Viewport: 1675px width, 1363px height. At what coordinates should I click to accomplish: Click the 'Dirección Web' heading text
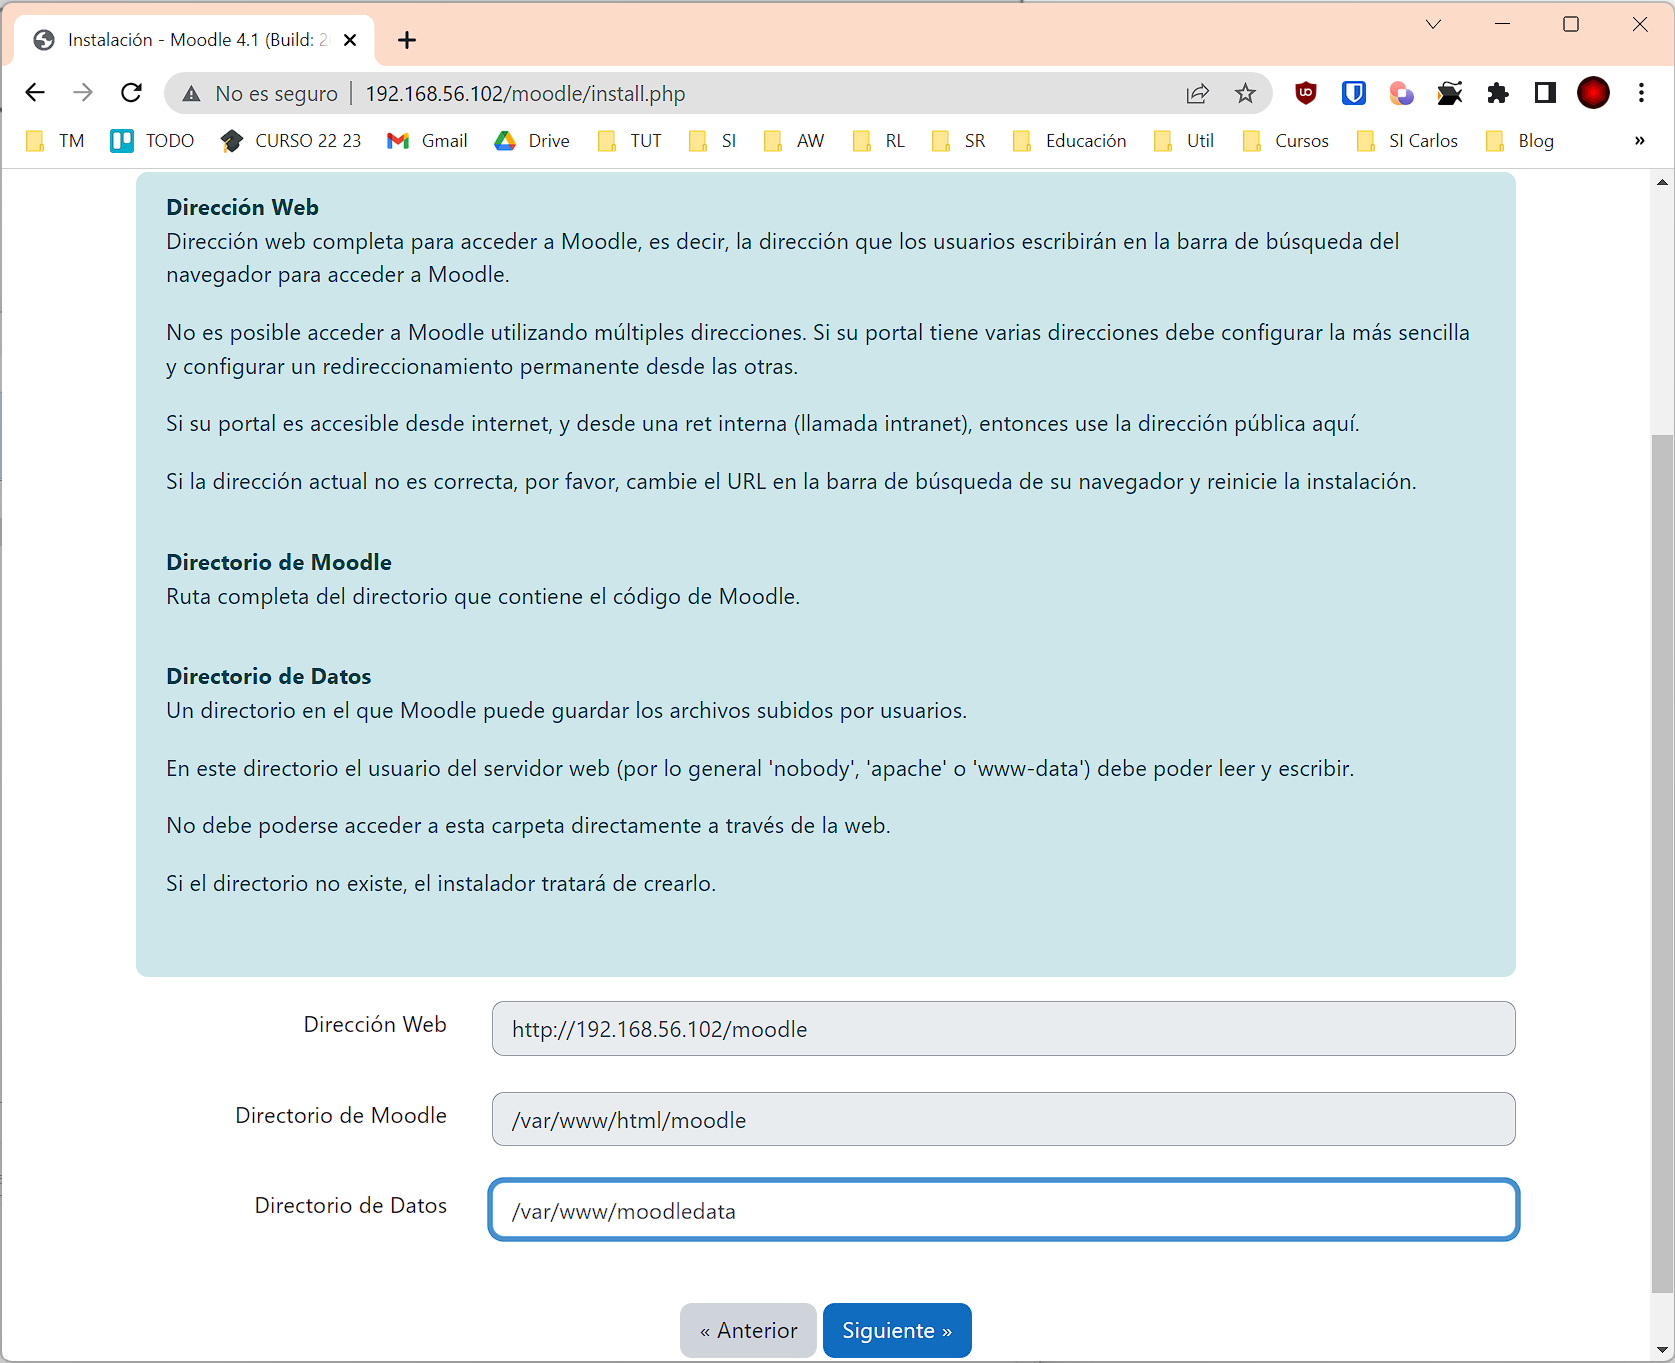click(x=242, y=207)
